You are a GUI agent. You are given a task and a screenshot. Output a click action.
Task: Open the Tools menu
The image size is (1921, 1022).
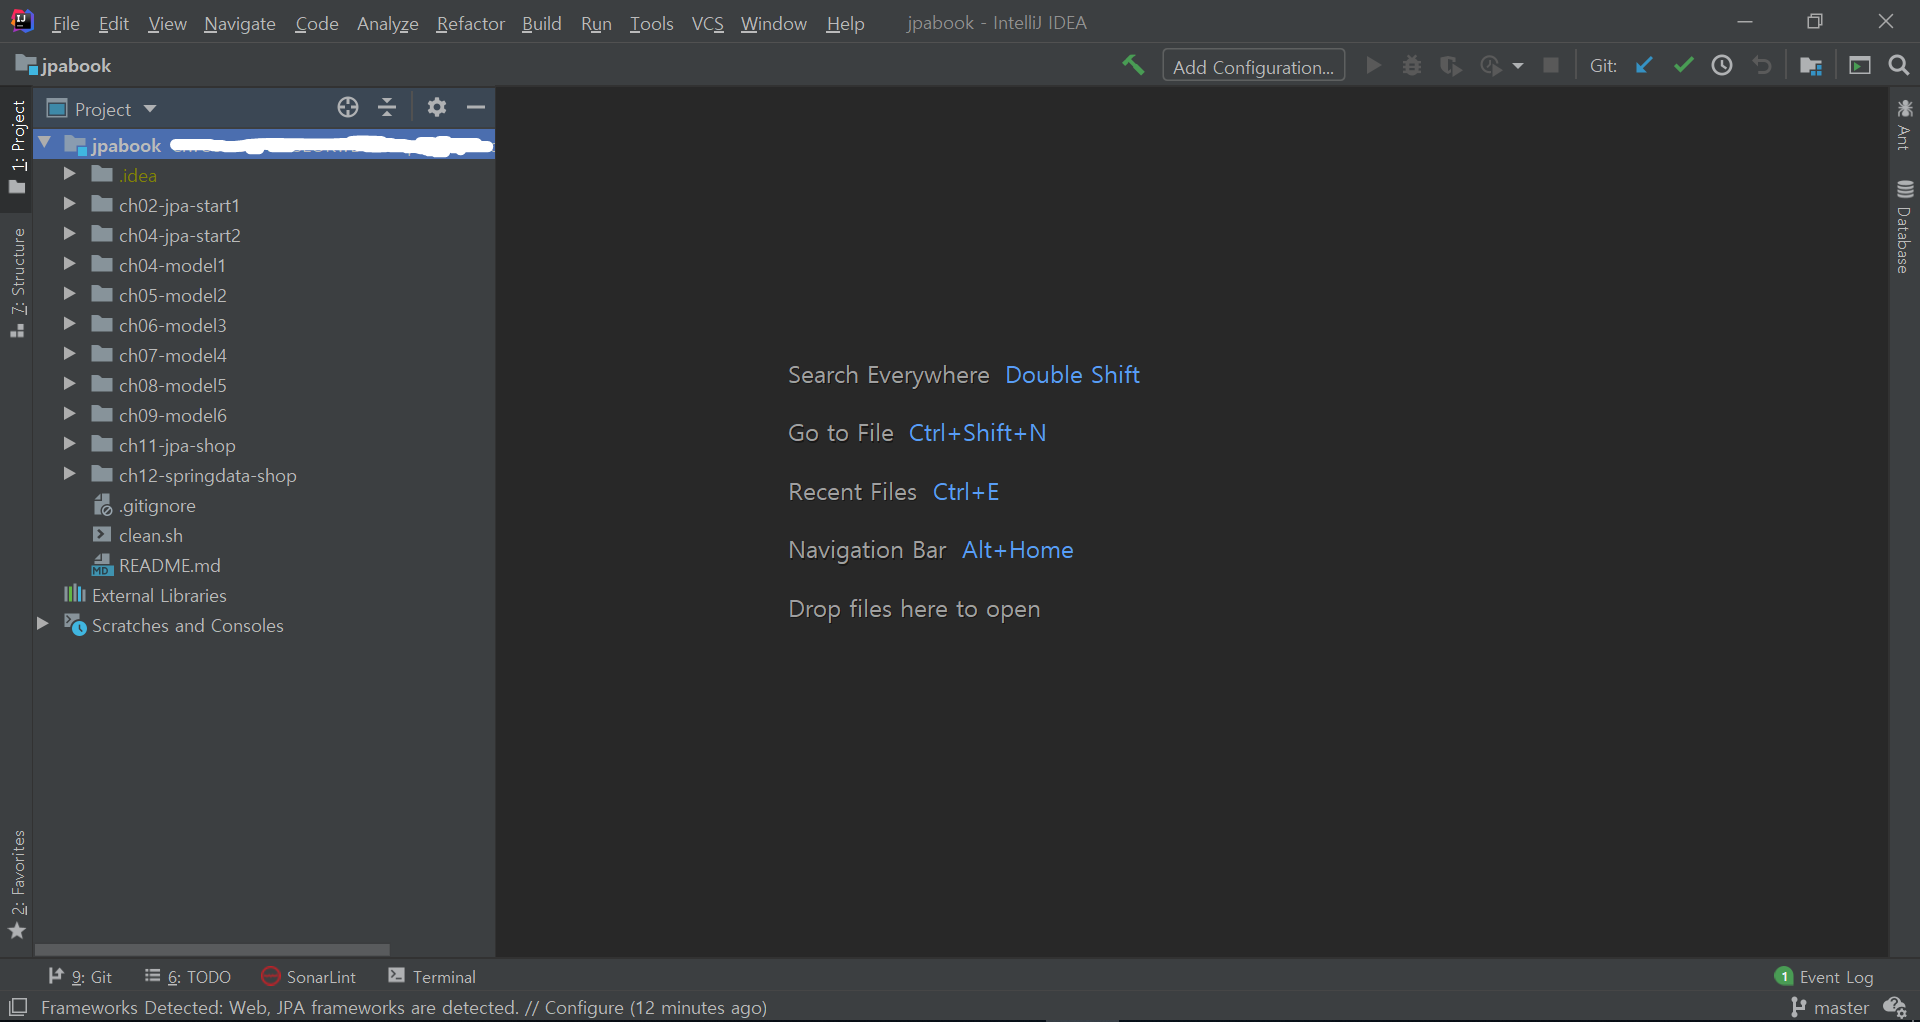(651, 23)
